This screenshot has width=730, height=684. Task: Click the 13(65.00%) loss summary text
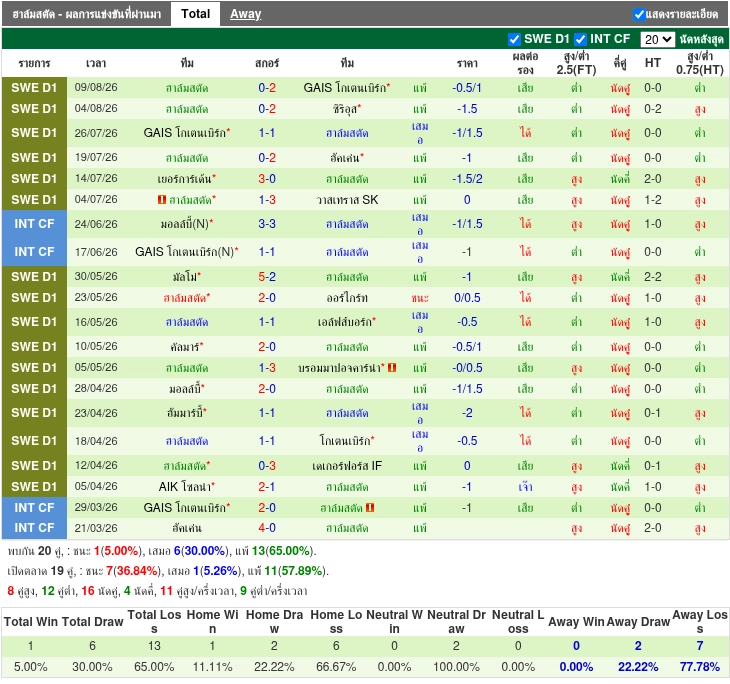(283, 551)
